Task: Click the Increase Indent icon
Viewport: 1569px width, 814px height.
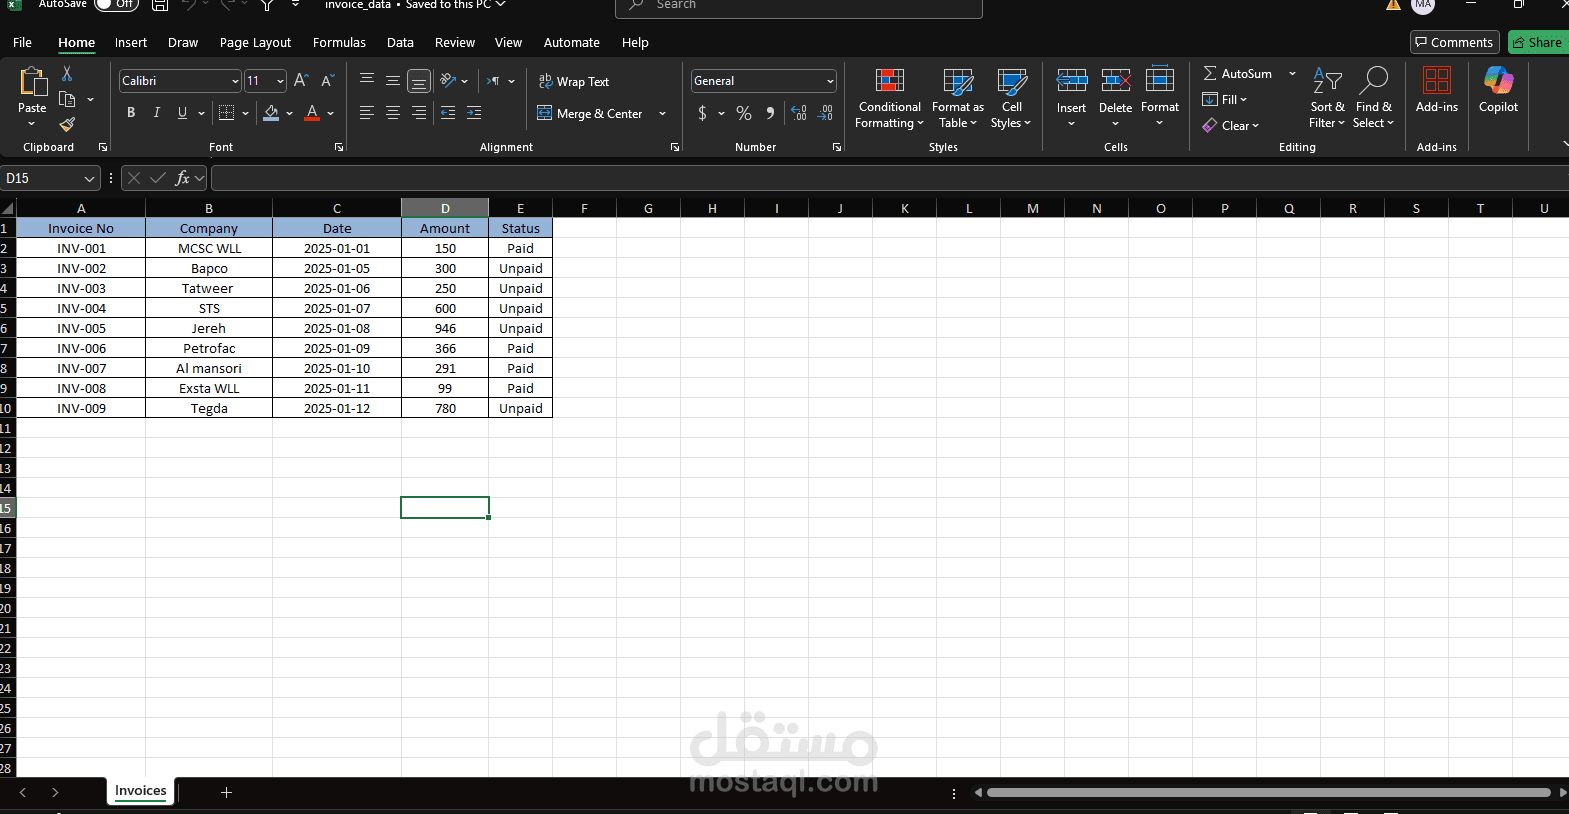Action: (474, 113)
